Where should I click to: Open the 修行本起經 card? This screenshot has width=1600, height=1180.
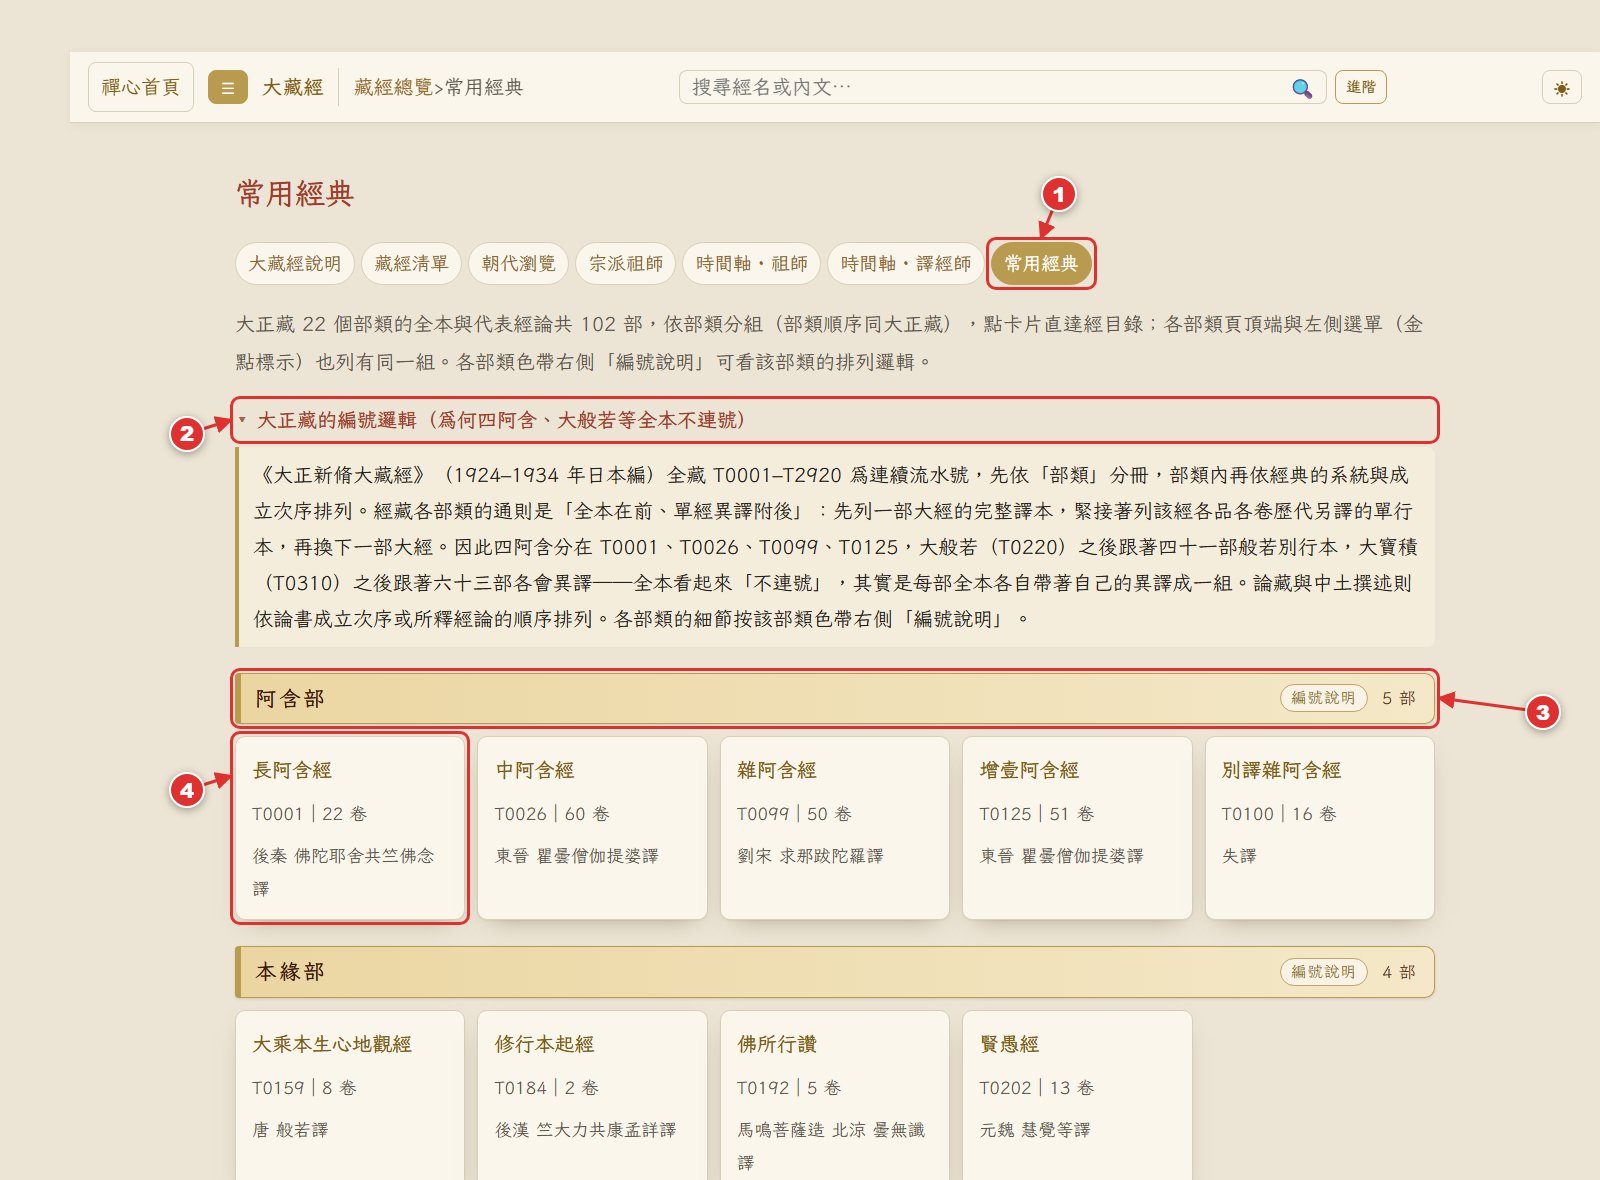click(592, 1096)
